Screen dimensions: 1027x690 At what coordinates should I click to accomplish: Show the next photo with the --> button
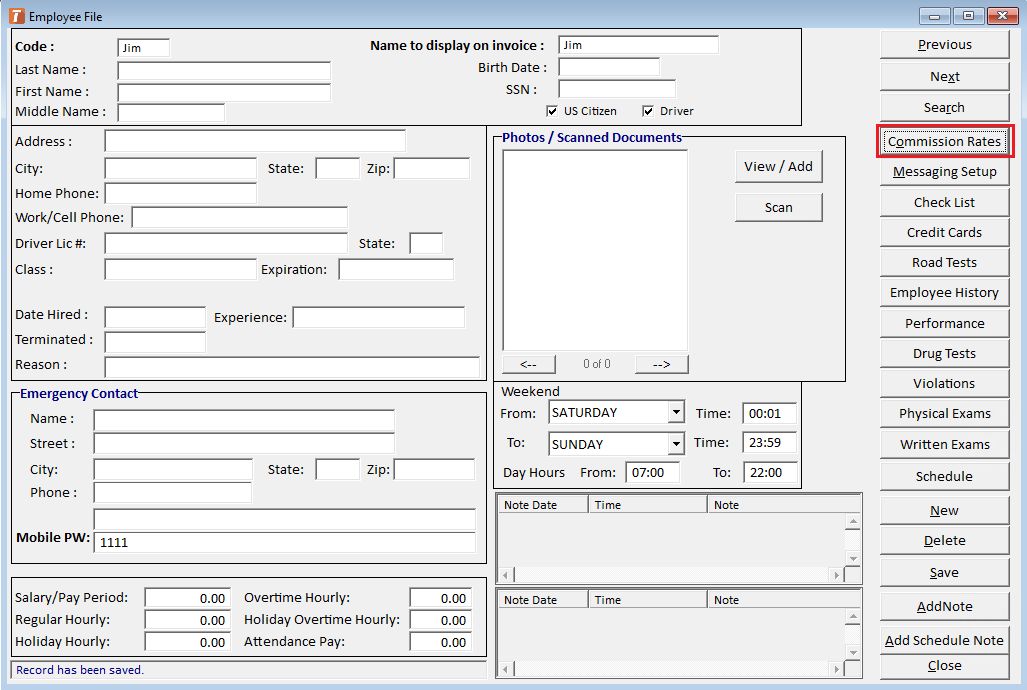(662, 364)
